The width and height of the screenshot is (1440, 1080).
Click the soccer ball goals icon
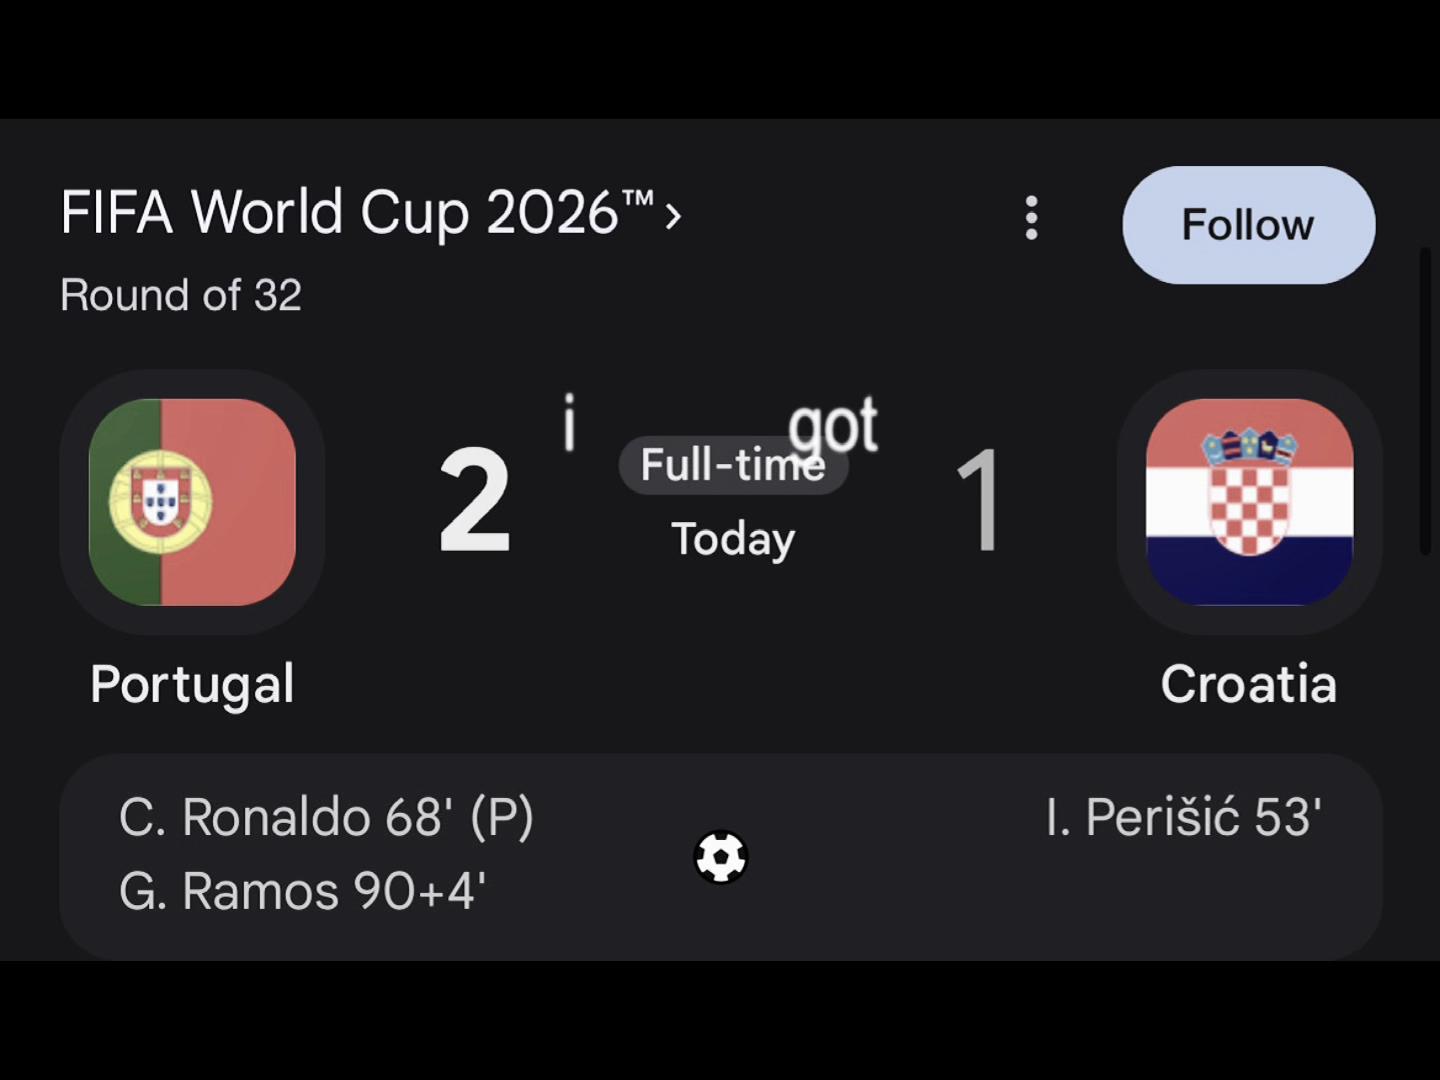(x=721, y=857)
